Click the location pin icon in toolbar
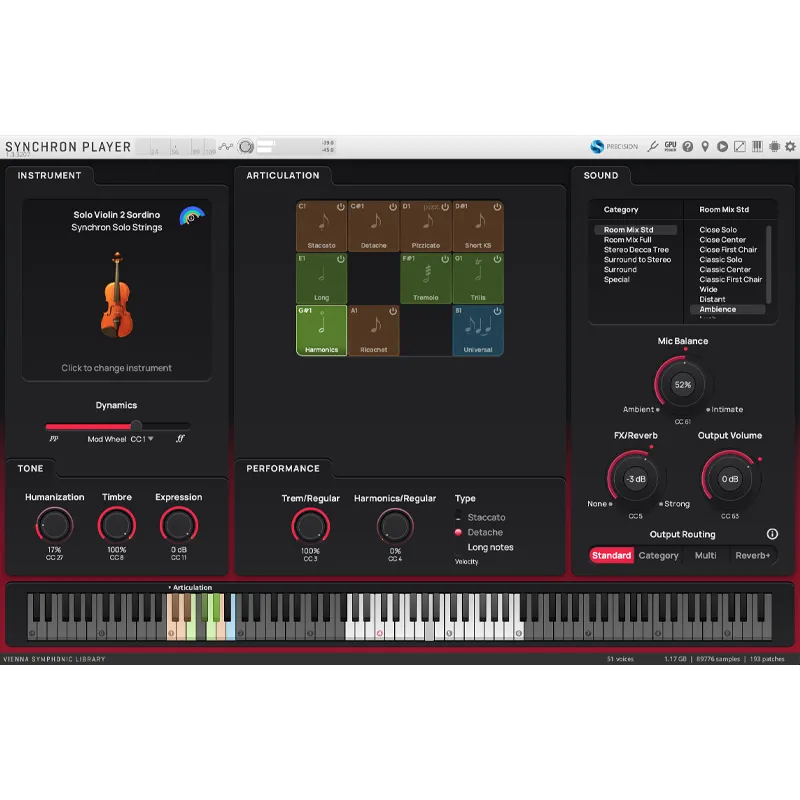Viewport: 800px width, 800px height. [x=705, y=147]
